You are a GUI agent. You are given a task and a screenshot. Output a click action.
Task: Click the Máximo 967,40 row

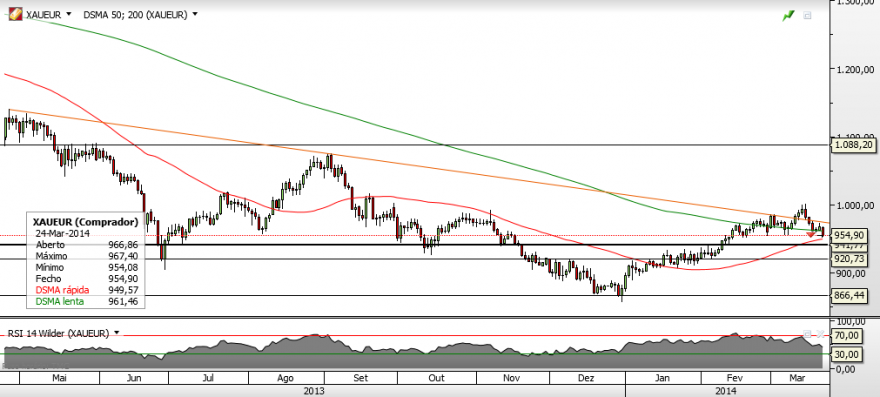(x=86, y=256)
